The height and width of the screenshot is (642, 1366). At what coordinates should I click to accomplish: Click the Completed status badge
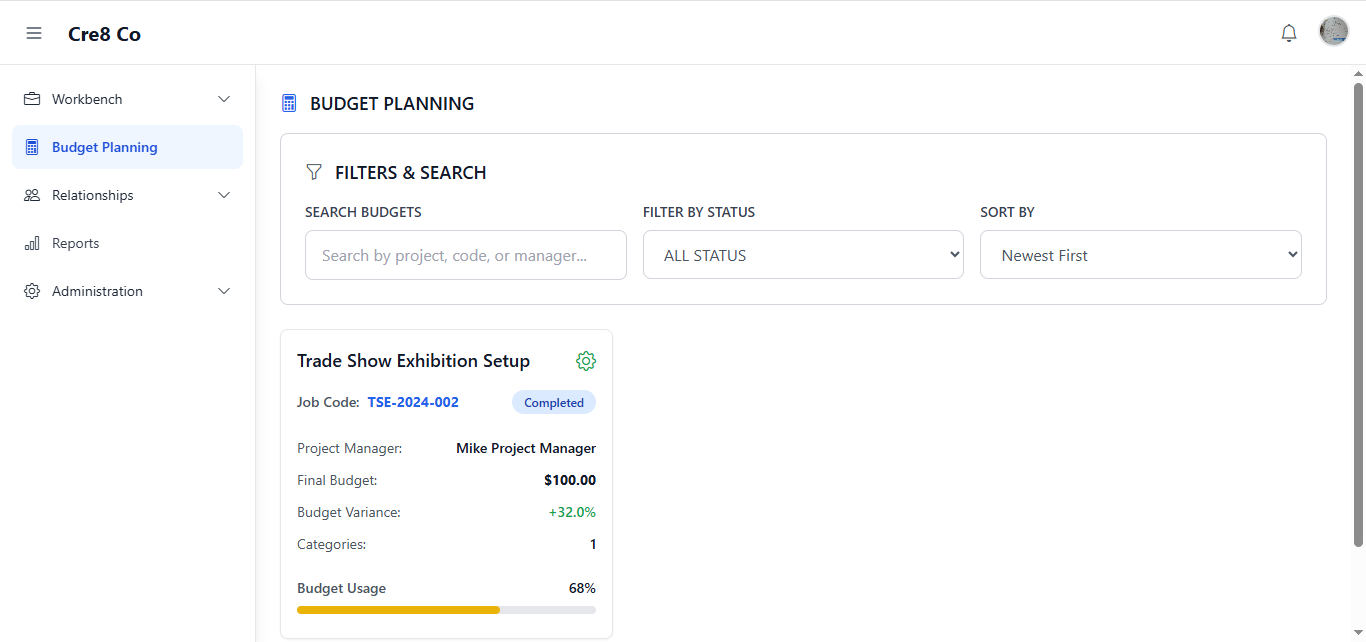click(x=554, y=402)
